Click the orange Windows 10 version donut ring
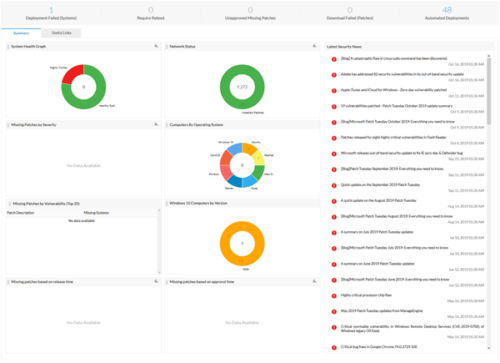This screenshot has height=363, width=500. (242, 261)
